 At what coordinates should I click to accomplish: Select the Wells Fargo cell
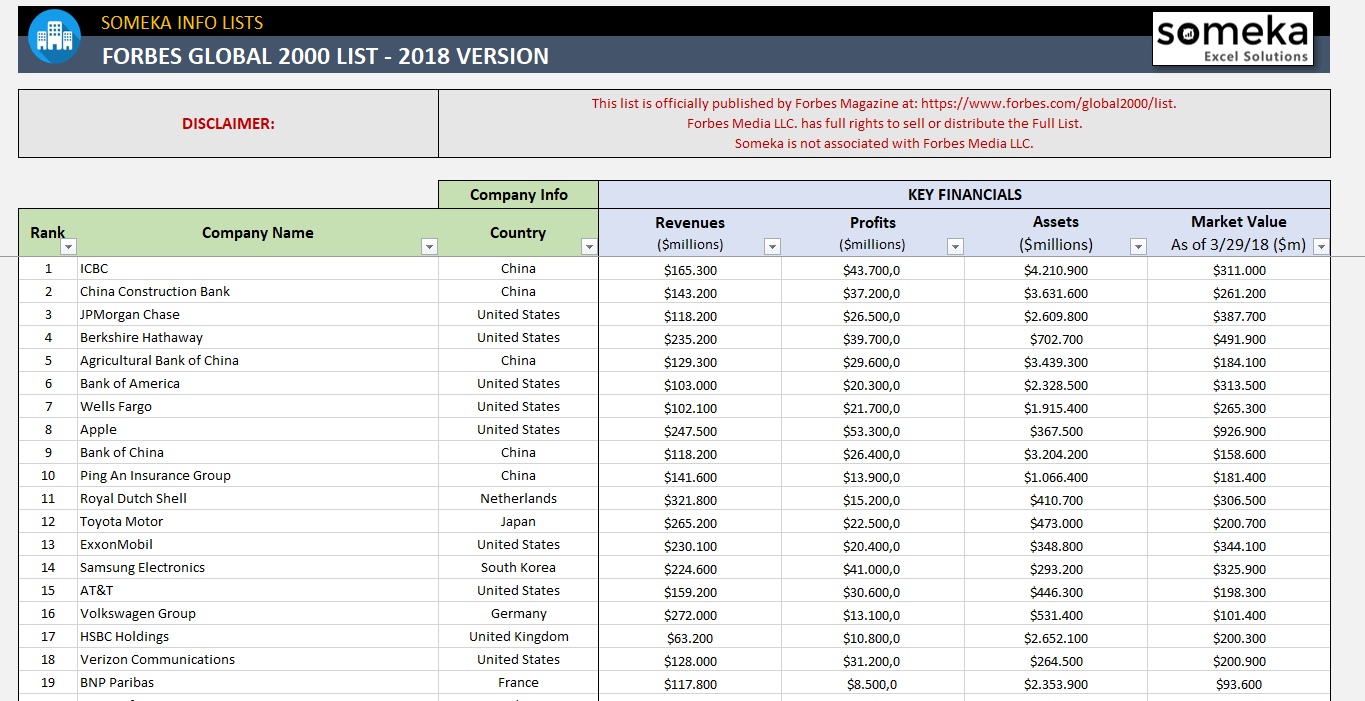pyautogui.click(x=258, y=407)
